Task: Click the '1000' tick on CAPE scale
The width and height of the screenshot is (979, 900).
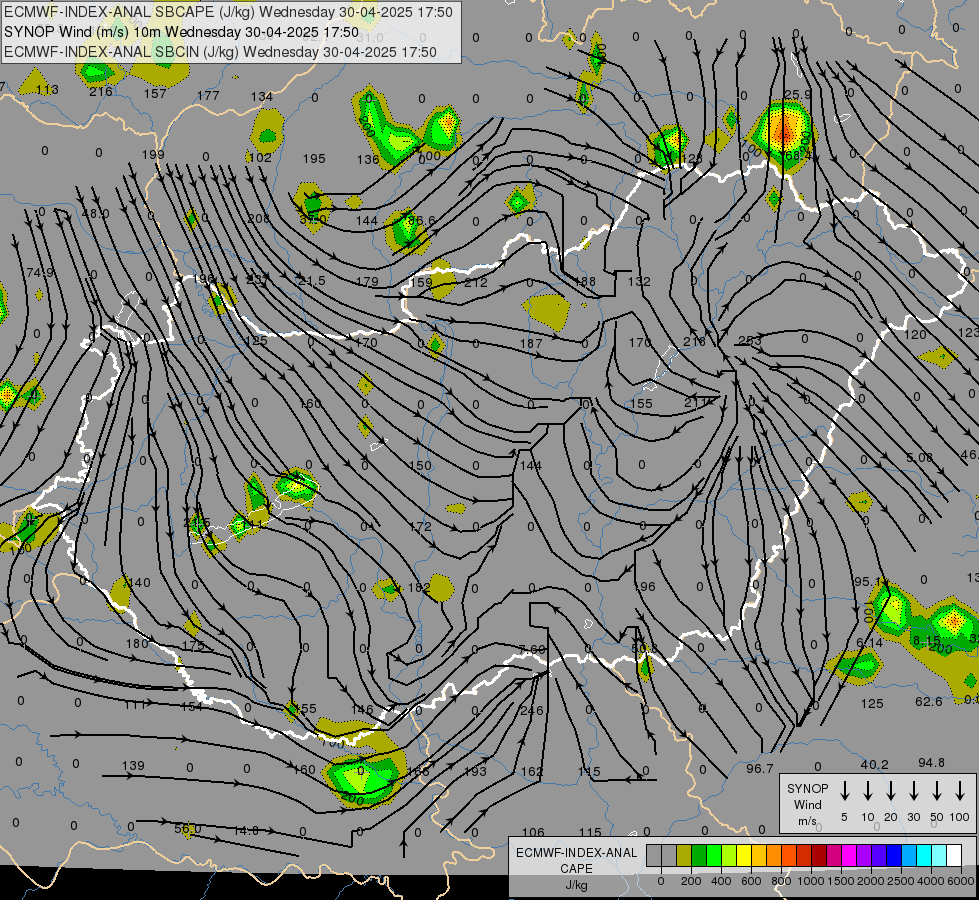Action: (x=810, y=881)
